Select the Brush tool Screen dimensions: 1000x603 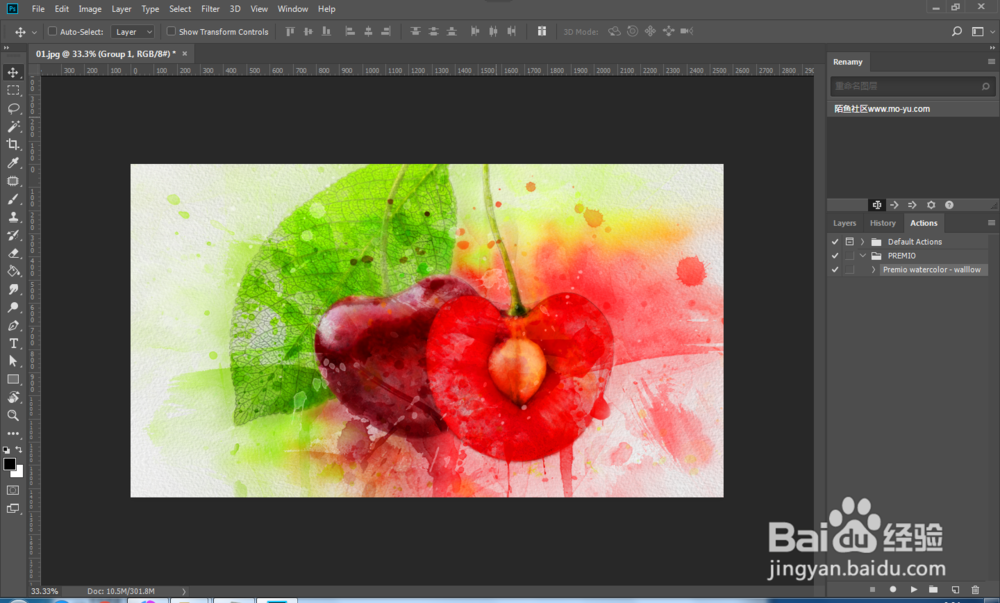coord(13,199)
